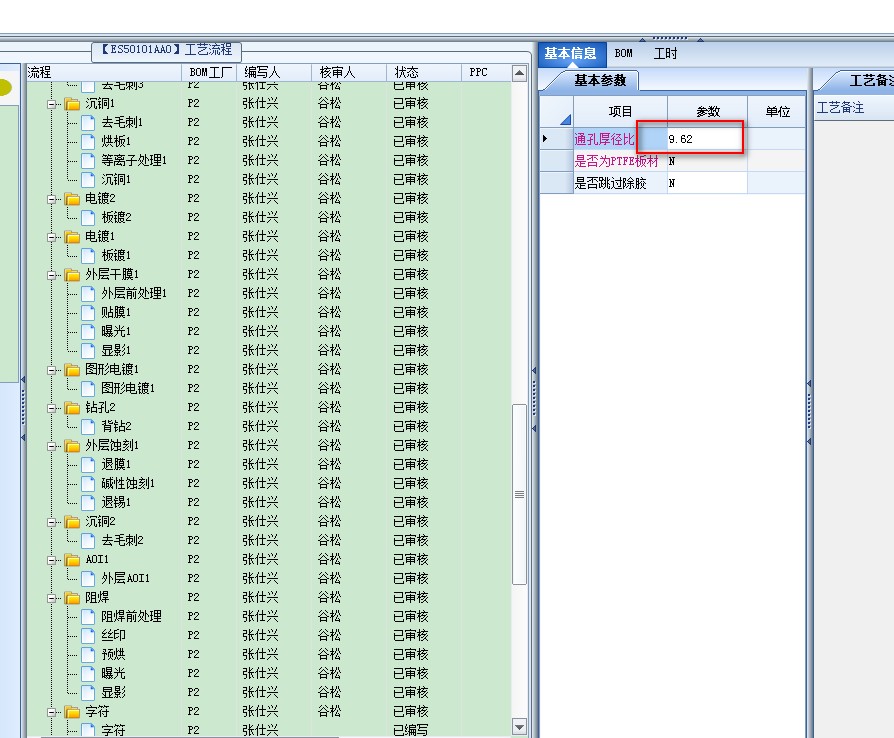Sort by the 状态 column header

tap(424, 72)
